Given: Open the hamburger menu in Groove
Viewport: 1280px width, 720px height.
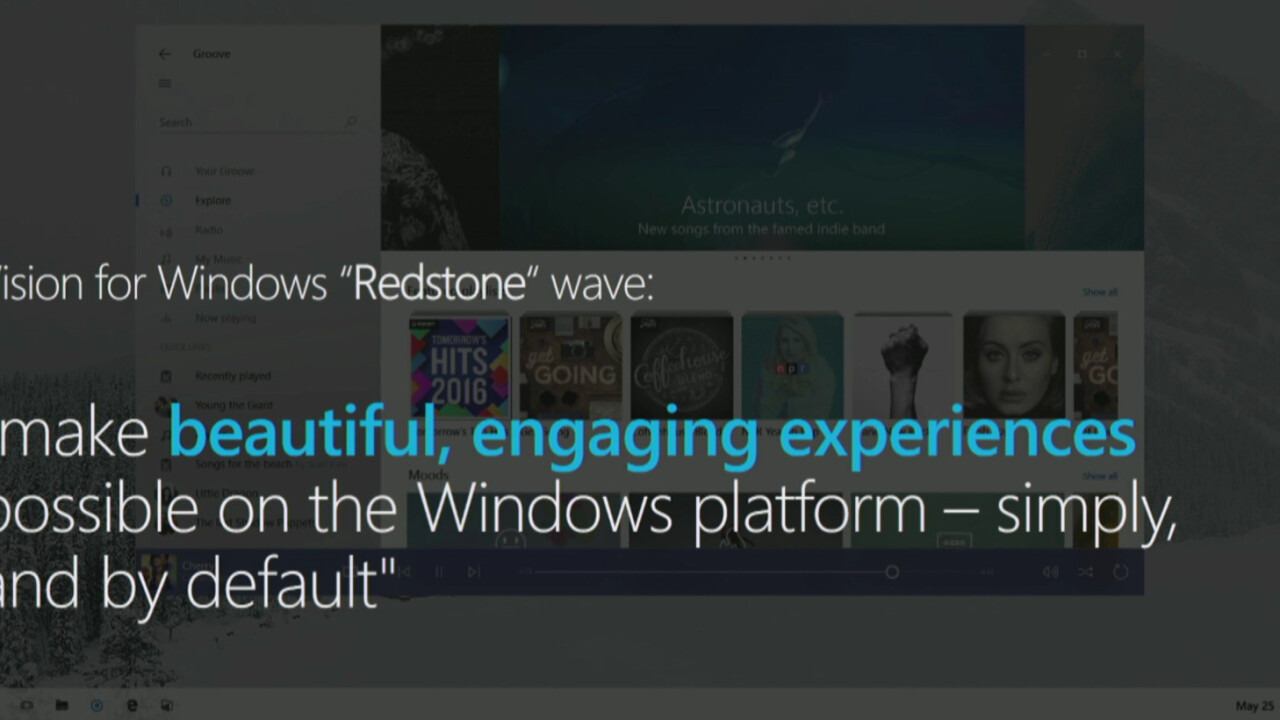Looking at the screenshot, I should point(165,83).
